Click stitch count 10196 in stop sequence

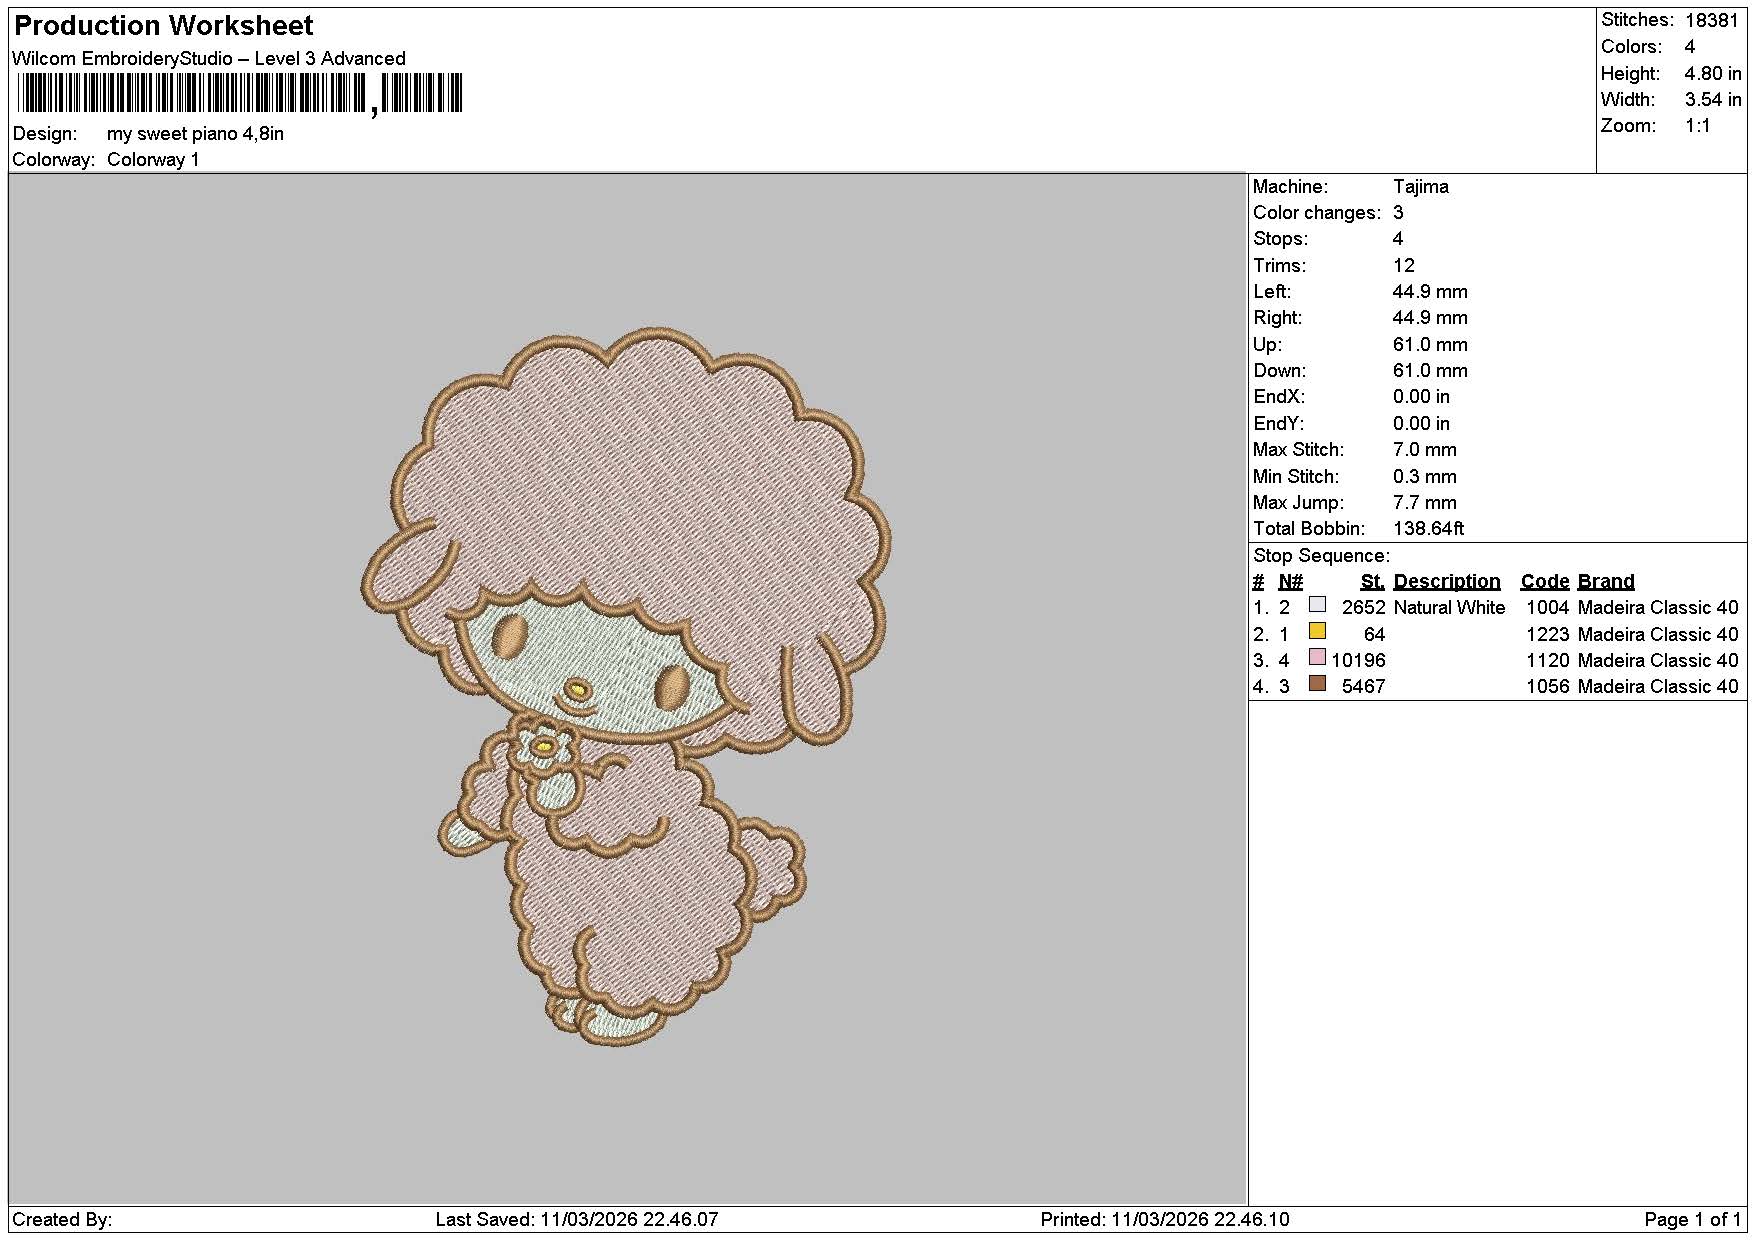pyautogui.click(x=1358, y=661)
